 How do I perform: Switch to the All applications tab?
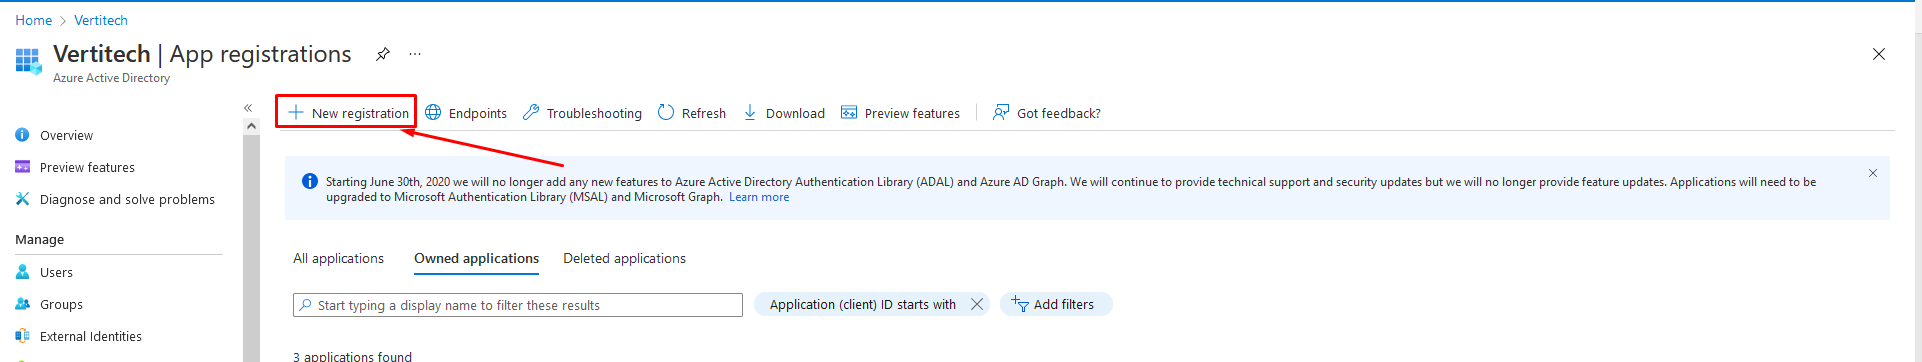pos(338,258)
